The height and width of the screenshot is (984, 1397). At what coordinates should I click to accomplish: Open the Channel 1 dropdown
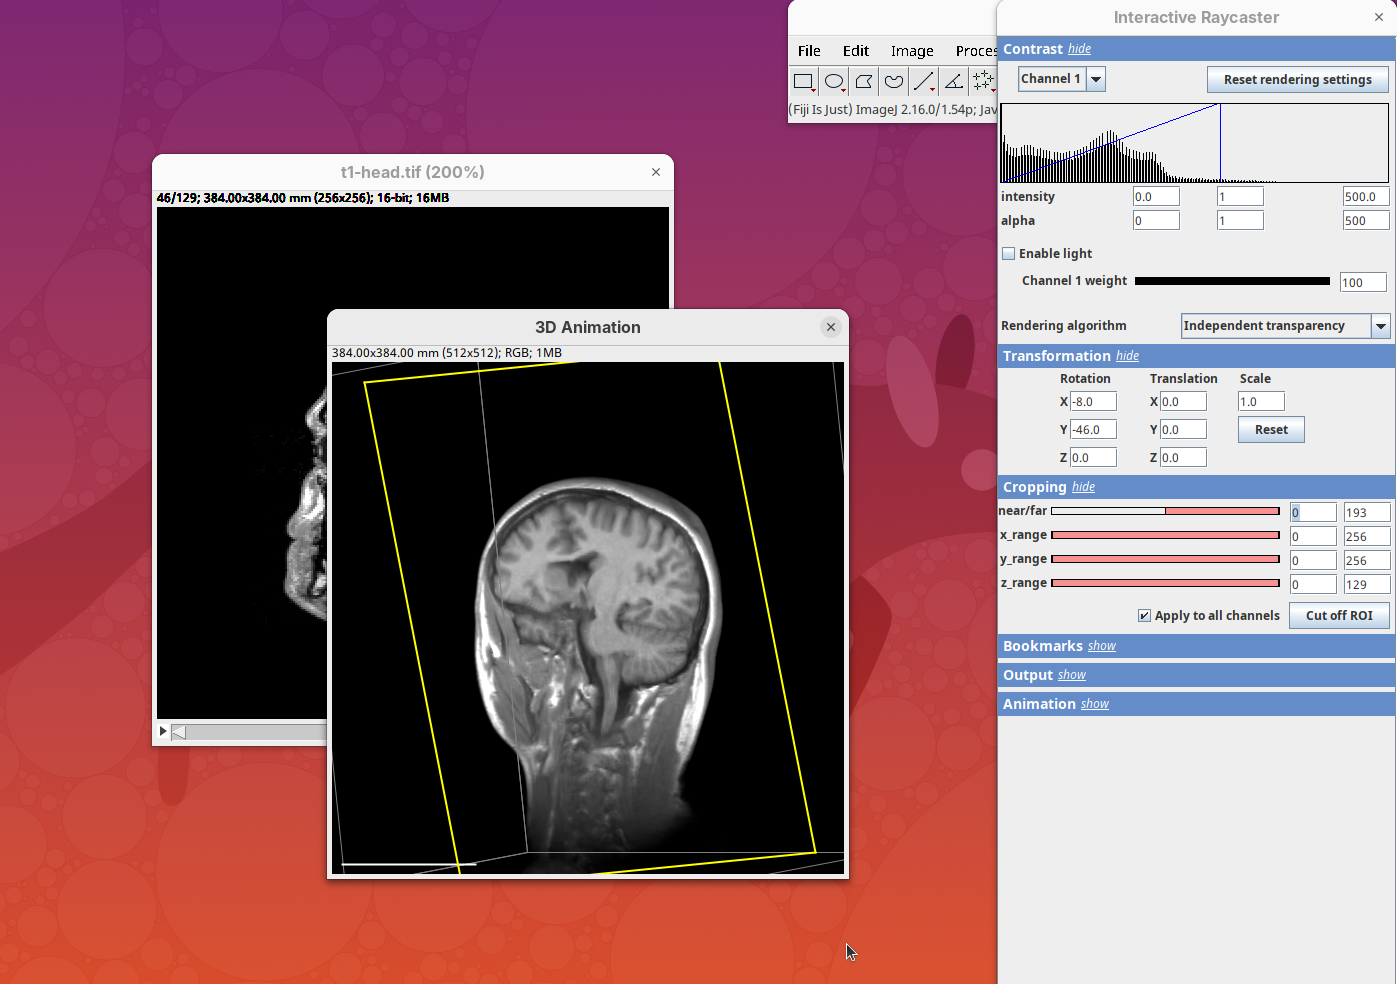tap(1096, 79)
